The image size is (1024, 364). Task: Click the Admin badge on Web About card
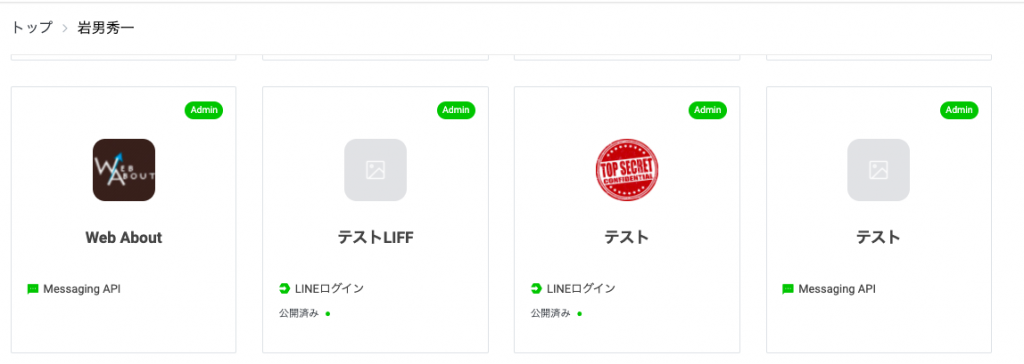pos(204,110)
